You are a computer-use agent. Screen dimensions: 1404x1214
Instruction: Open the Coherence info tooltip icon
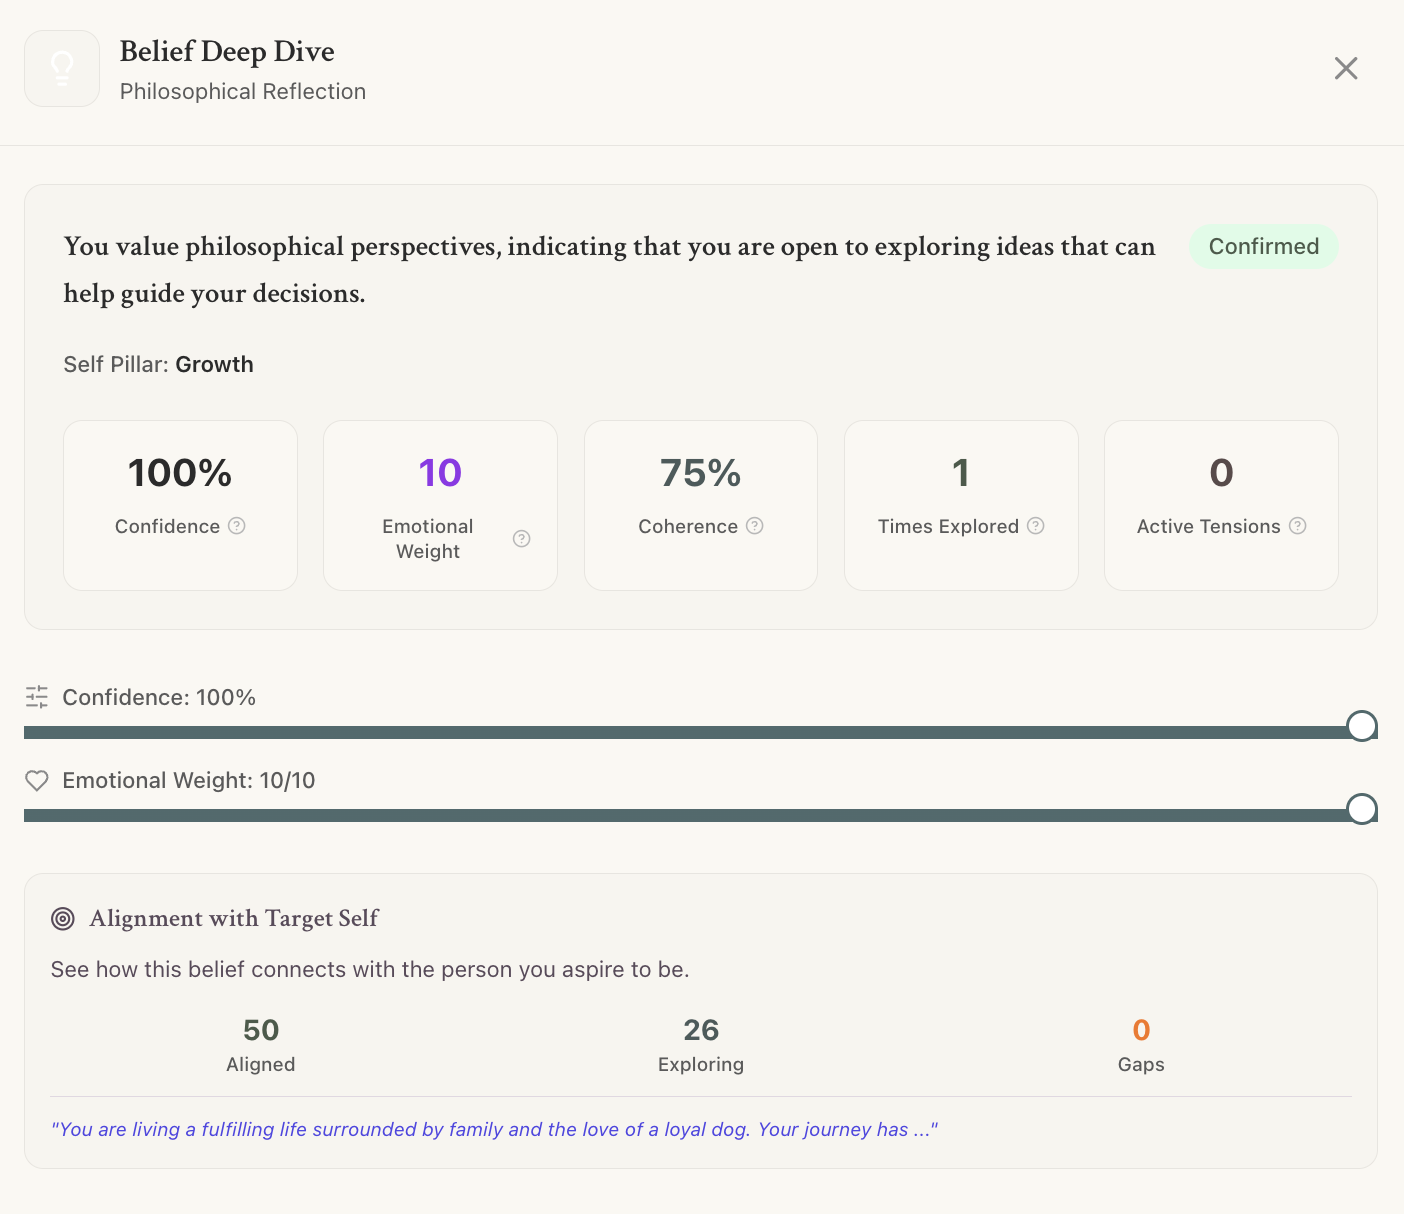pyautogui.click(x=755, y=526)
